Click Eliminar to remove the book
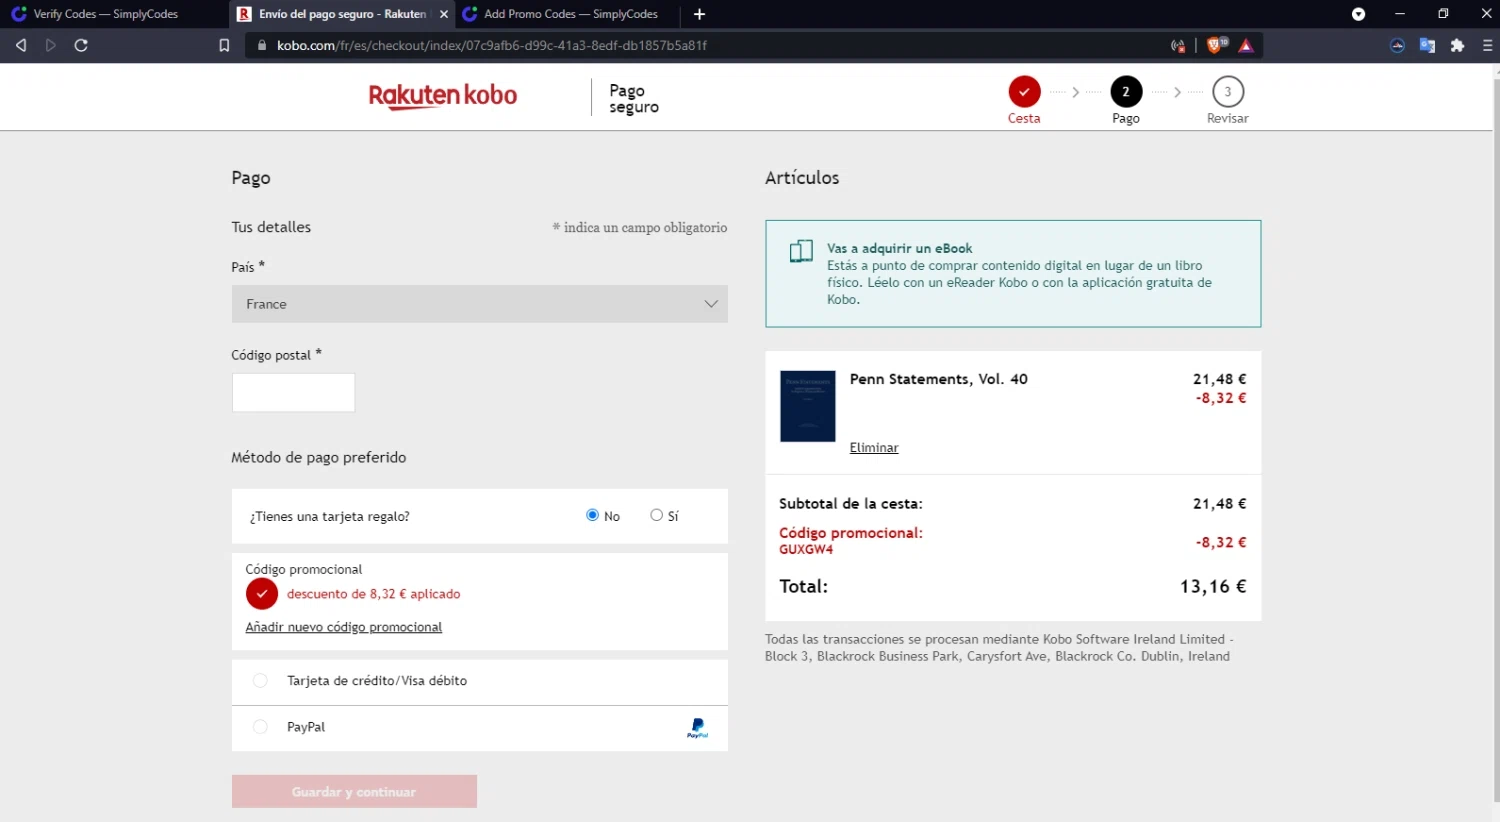 (x=874, y=448)
